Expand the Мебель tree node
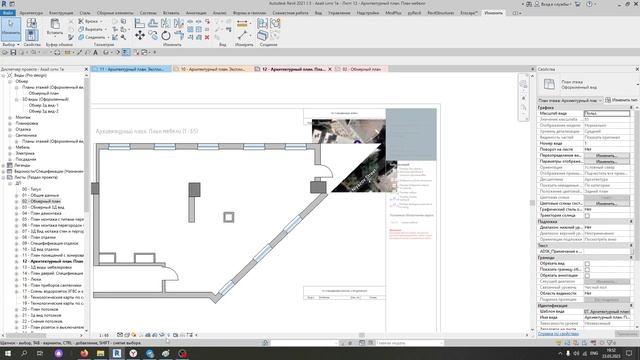The image size is (640, 360). [x=10, y=147]
